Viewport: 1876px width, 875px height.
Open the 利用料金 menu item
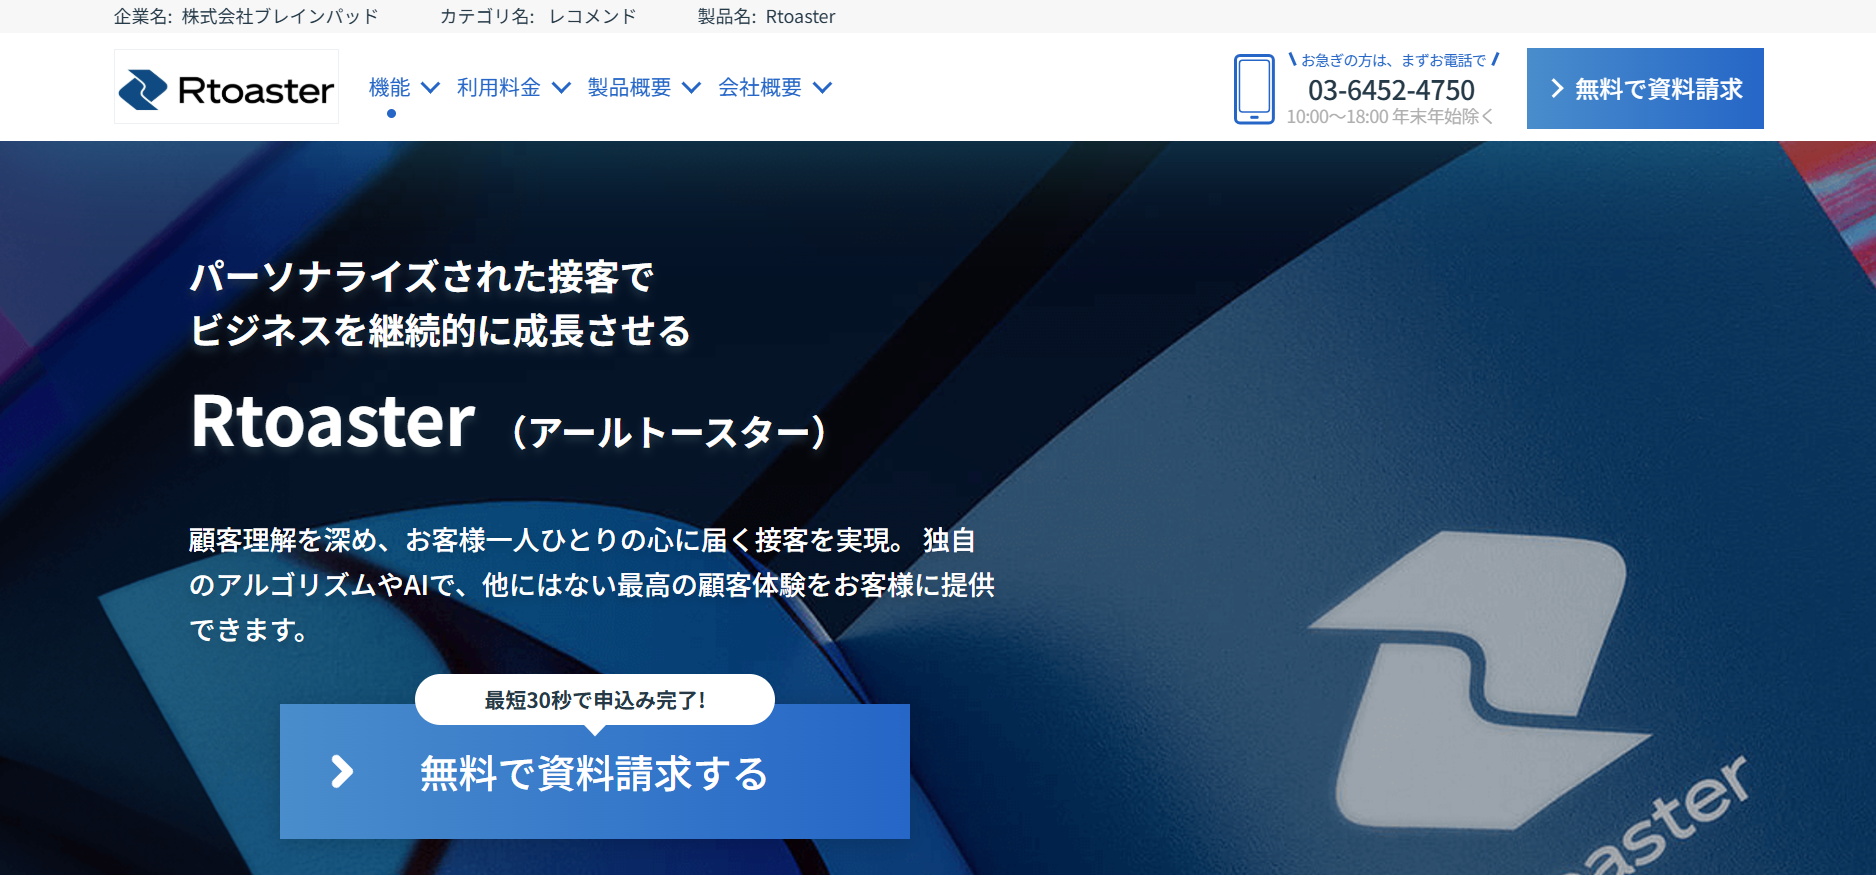coord(498,88)
